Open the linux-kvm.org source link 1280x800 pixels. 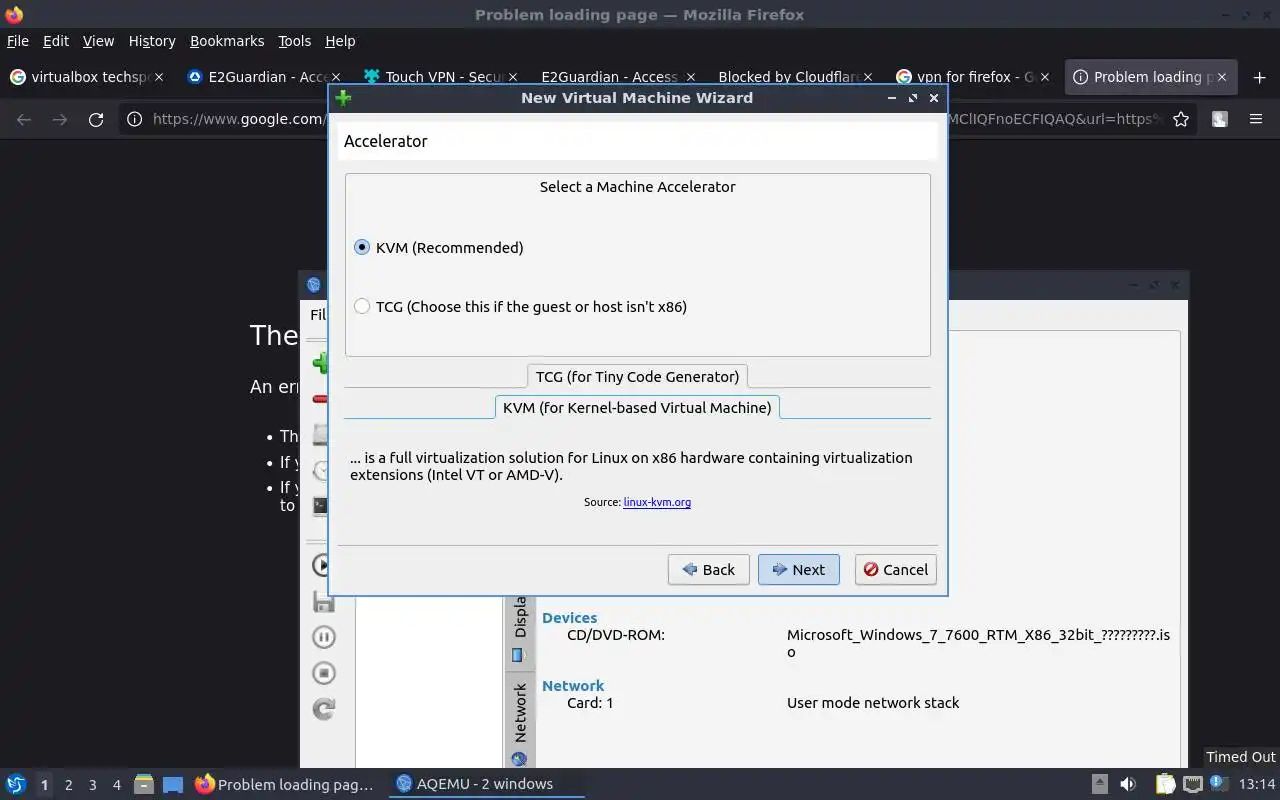(657, 502)
